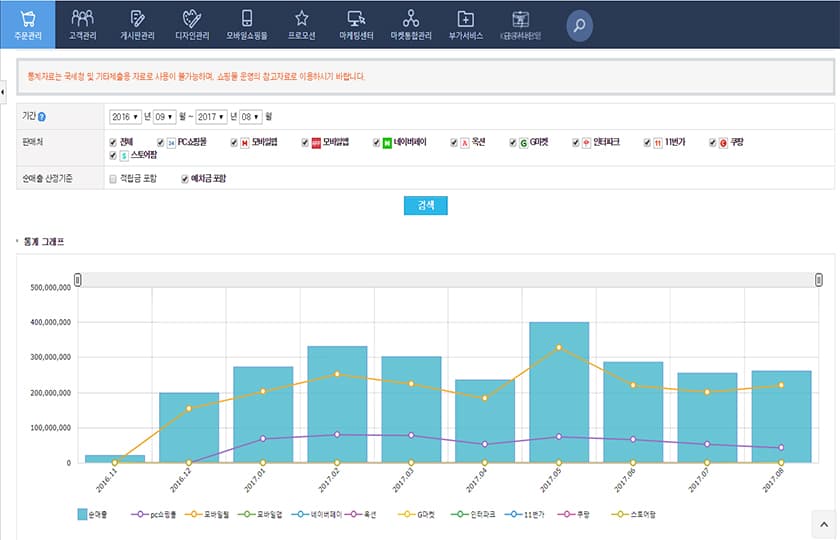Open the end year 2017 dropdown
Viewport: 840px width, 540px height.
pyautogui.click(x=211, y=117)
